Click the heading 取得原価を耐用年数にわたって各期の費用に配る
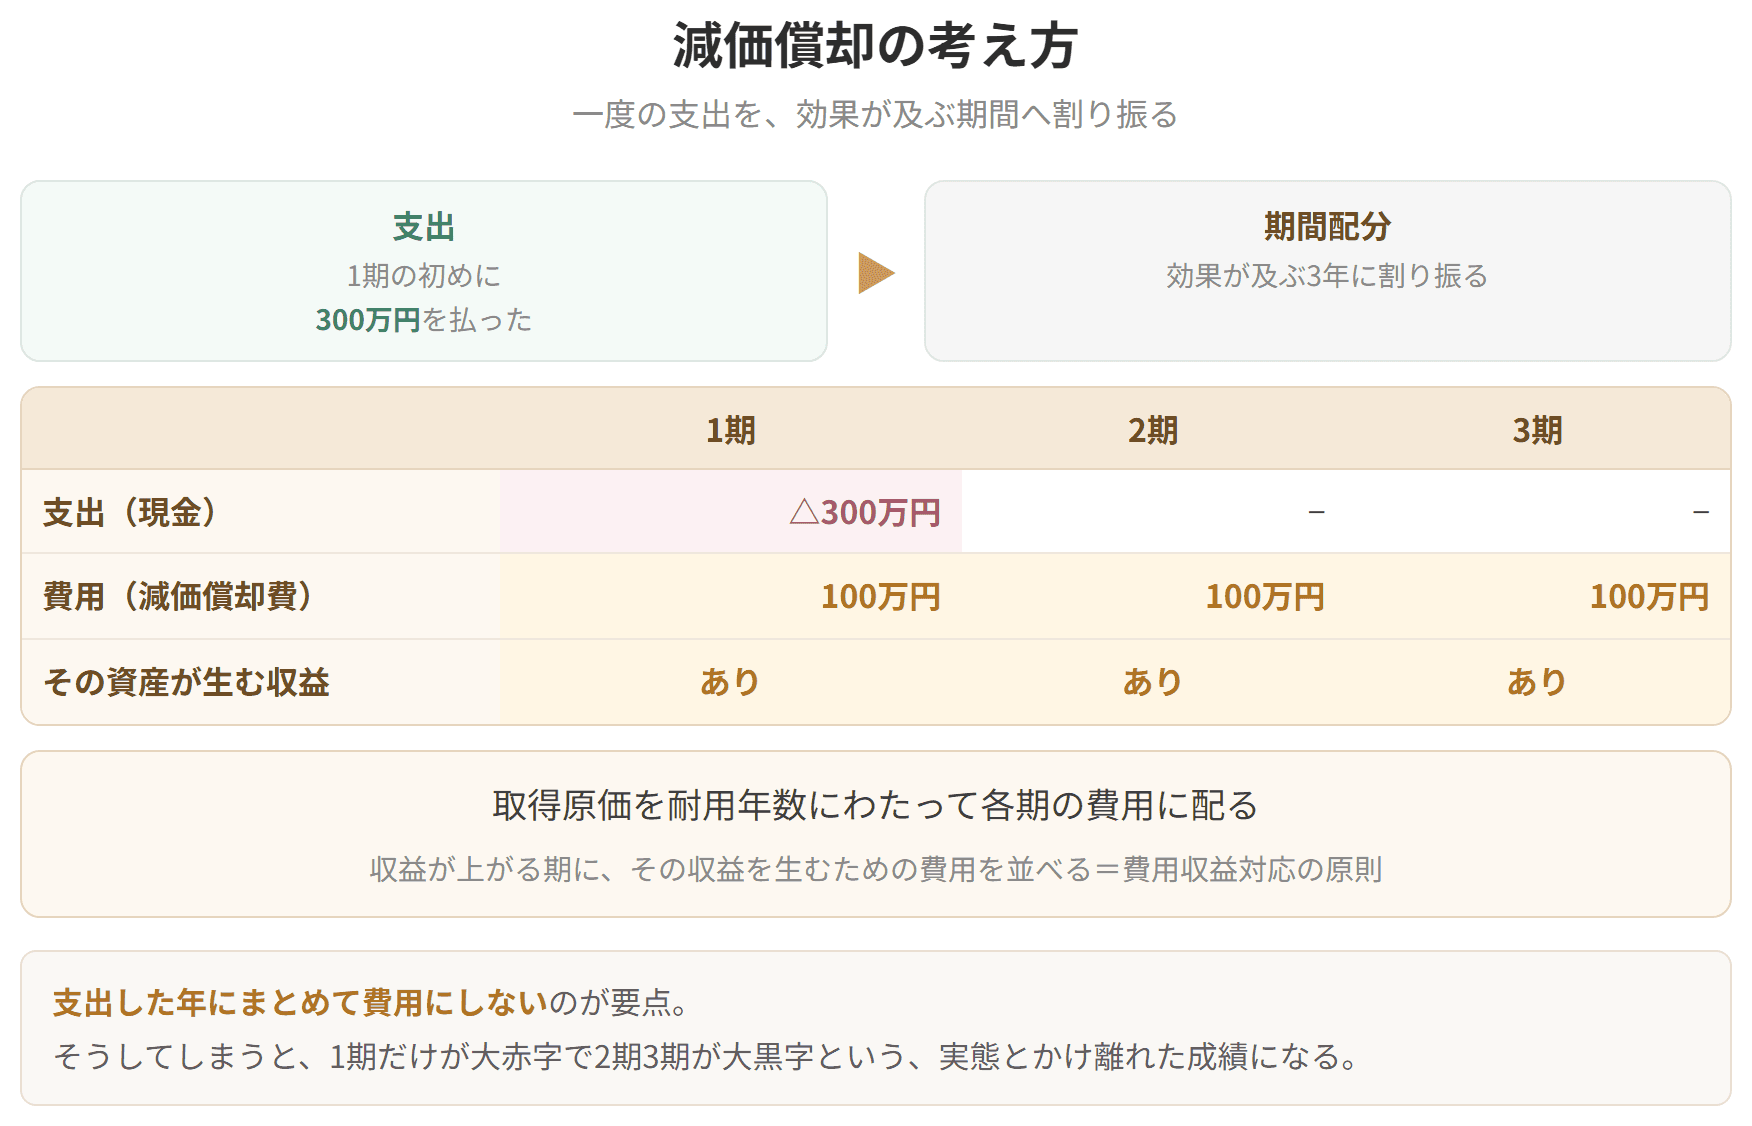The width and height of the screenshot is (1752, 1126). [x=876, y=805]
